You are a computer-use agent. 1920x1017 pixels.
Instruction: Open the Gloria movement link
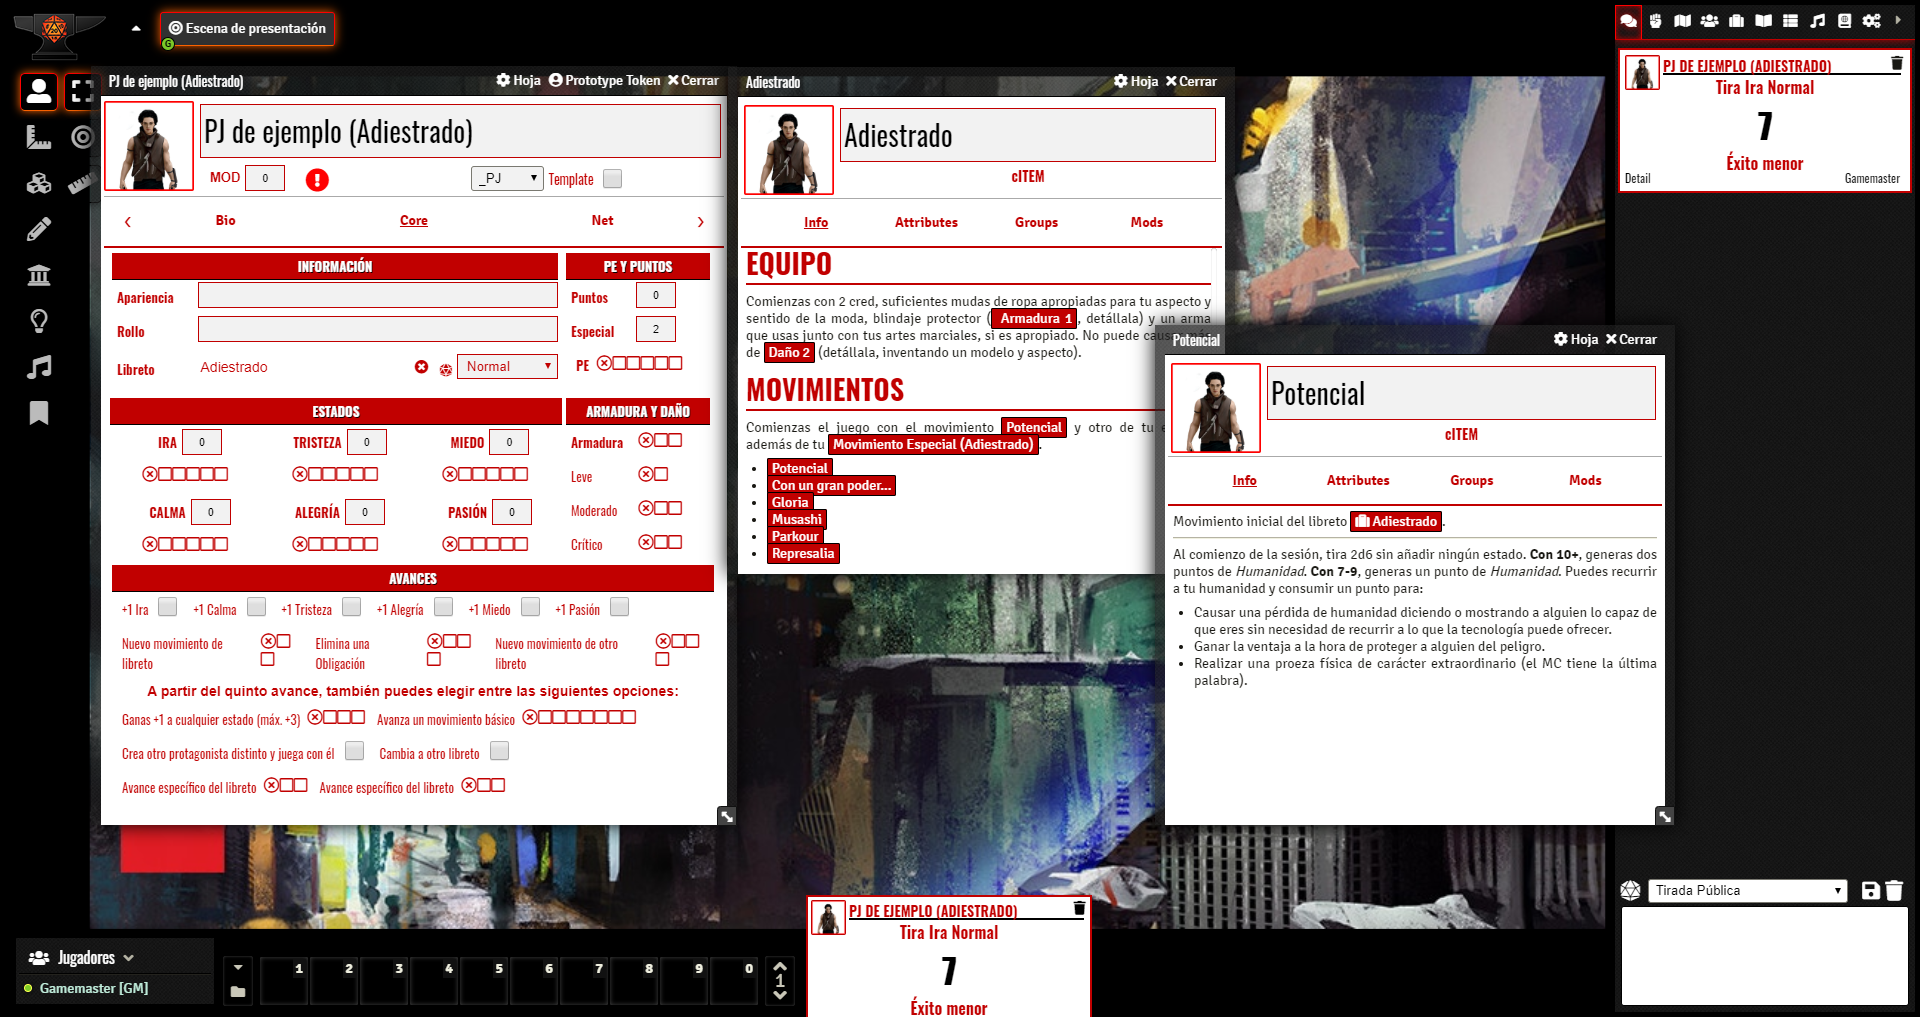(790, 502)
